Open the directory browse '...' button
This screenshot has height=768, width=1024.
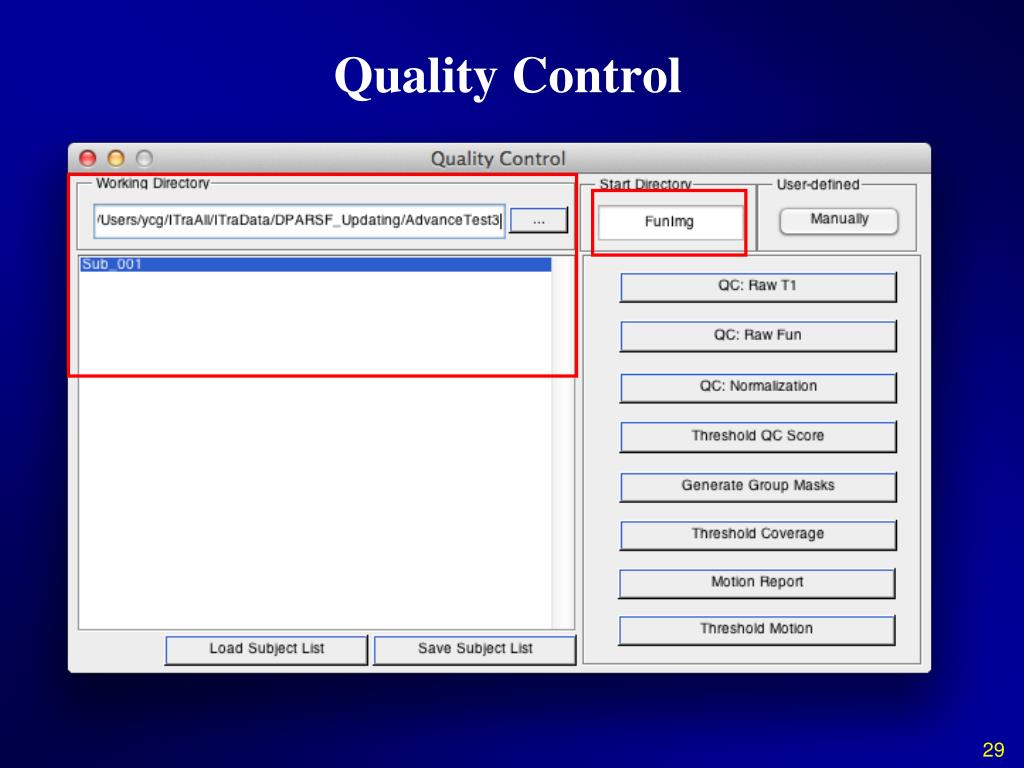[x=539, y=221]
